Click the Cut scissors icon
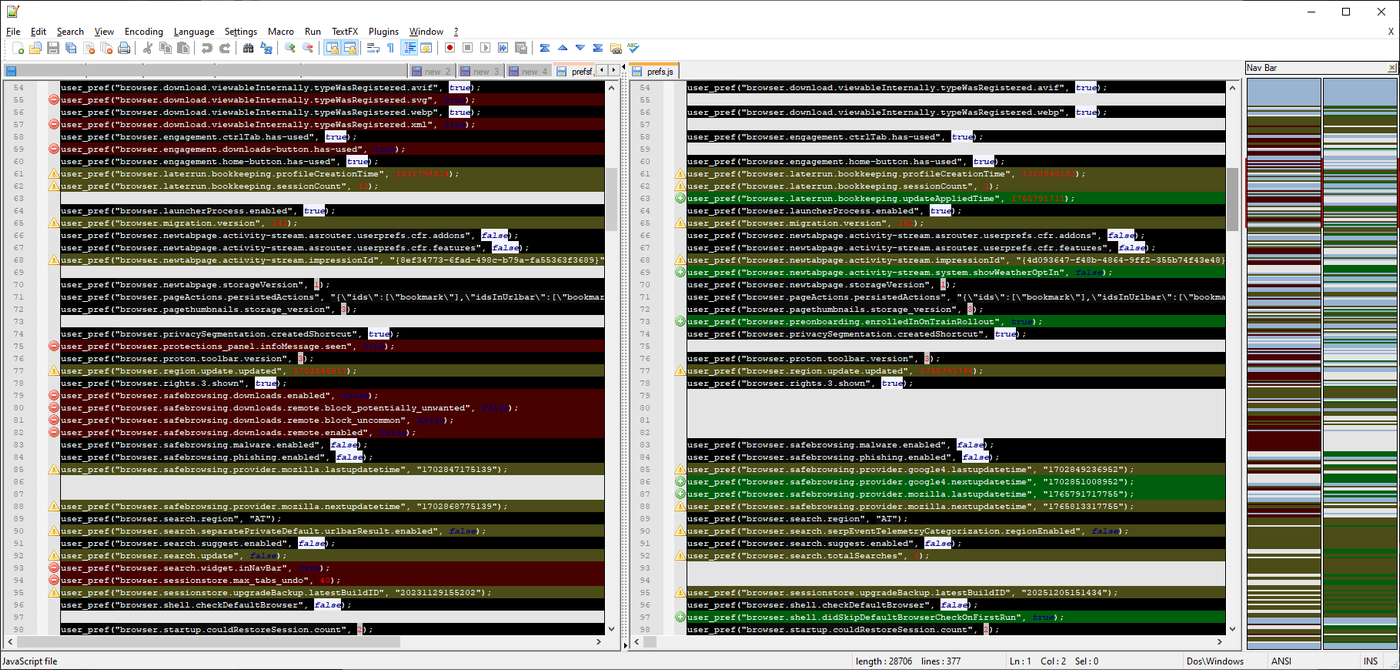Viewport: 1400px width, 670px height. click(148, 48)
